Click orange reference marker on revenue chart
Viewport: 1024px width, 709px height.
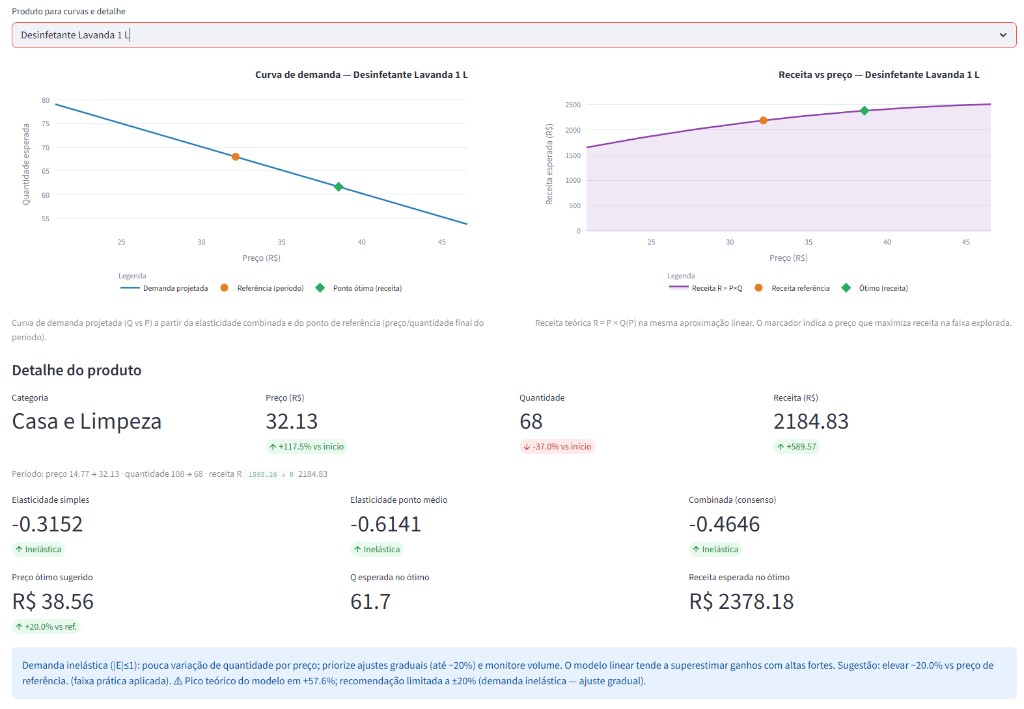tap(763, 121)
